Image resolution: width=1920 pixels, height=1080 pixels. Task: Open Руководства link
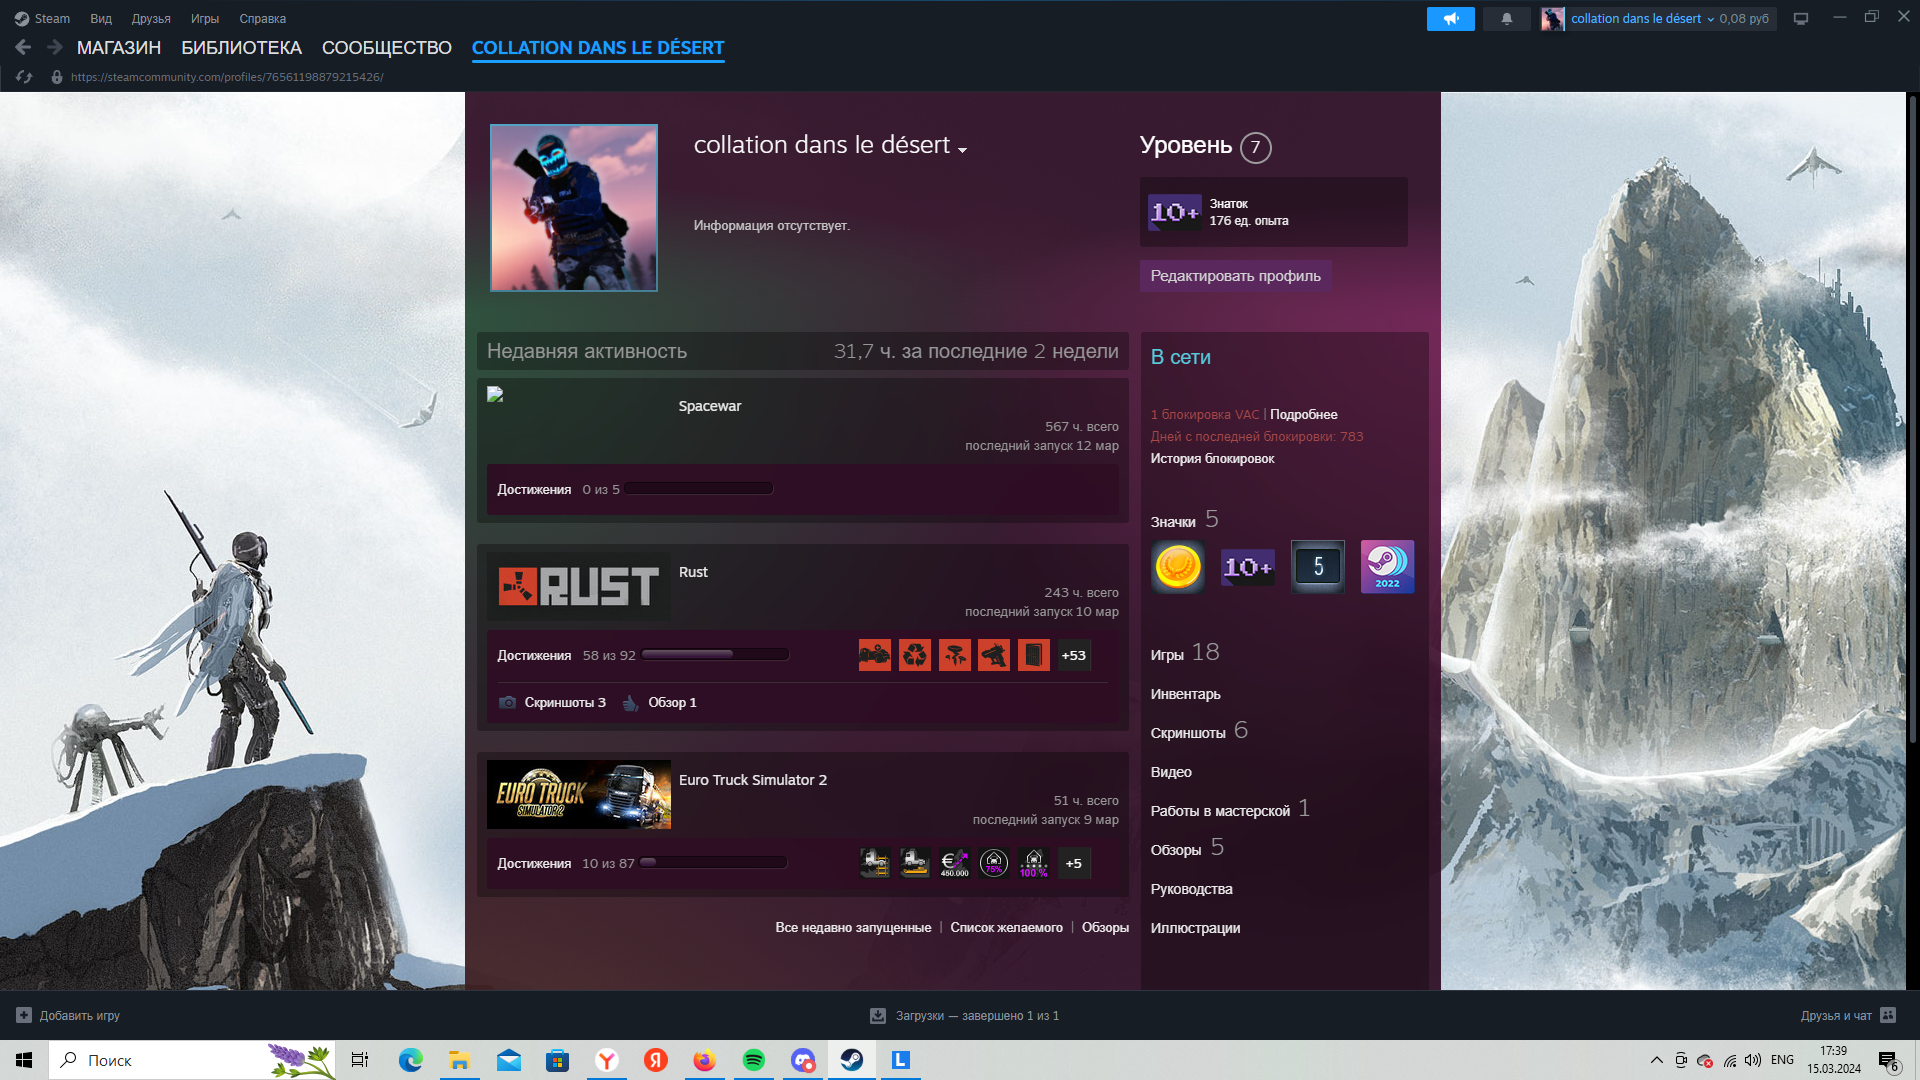coord(1191,889)
